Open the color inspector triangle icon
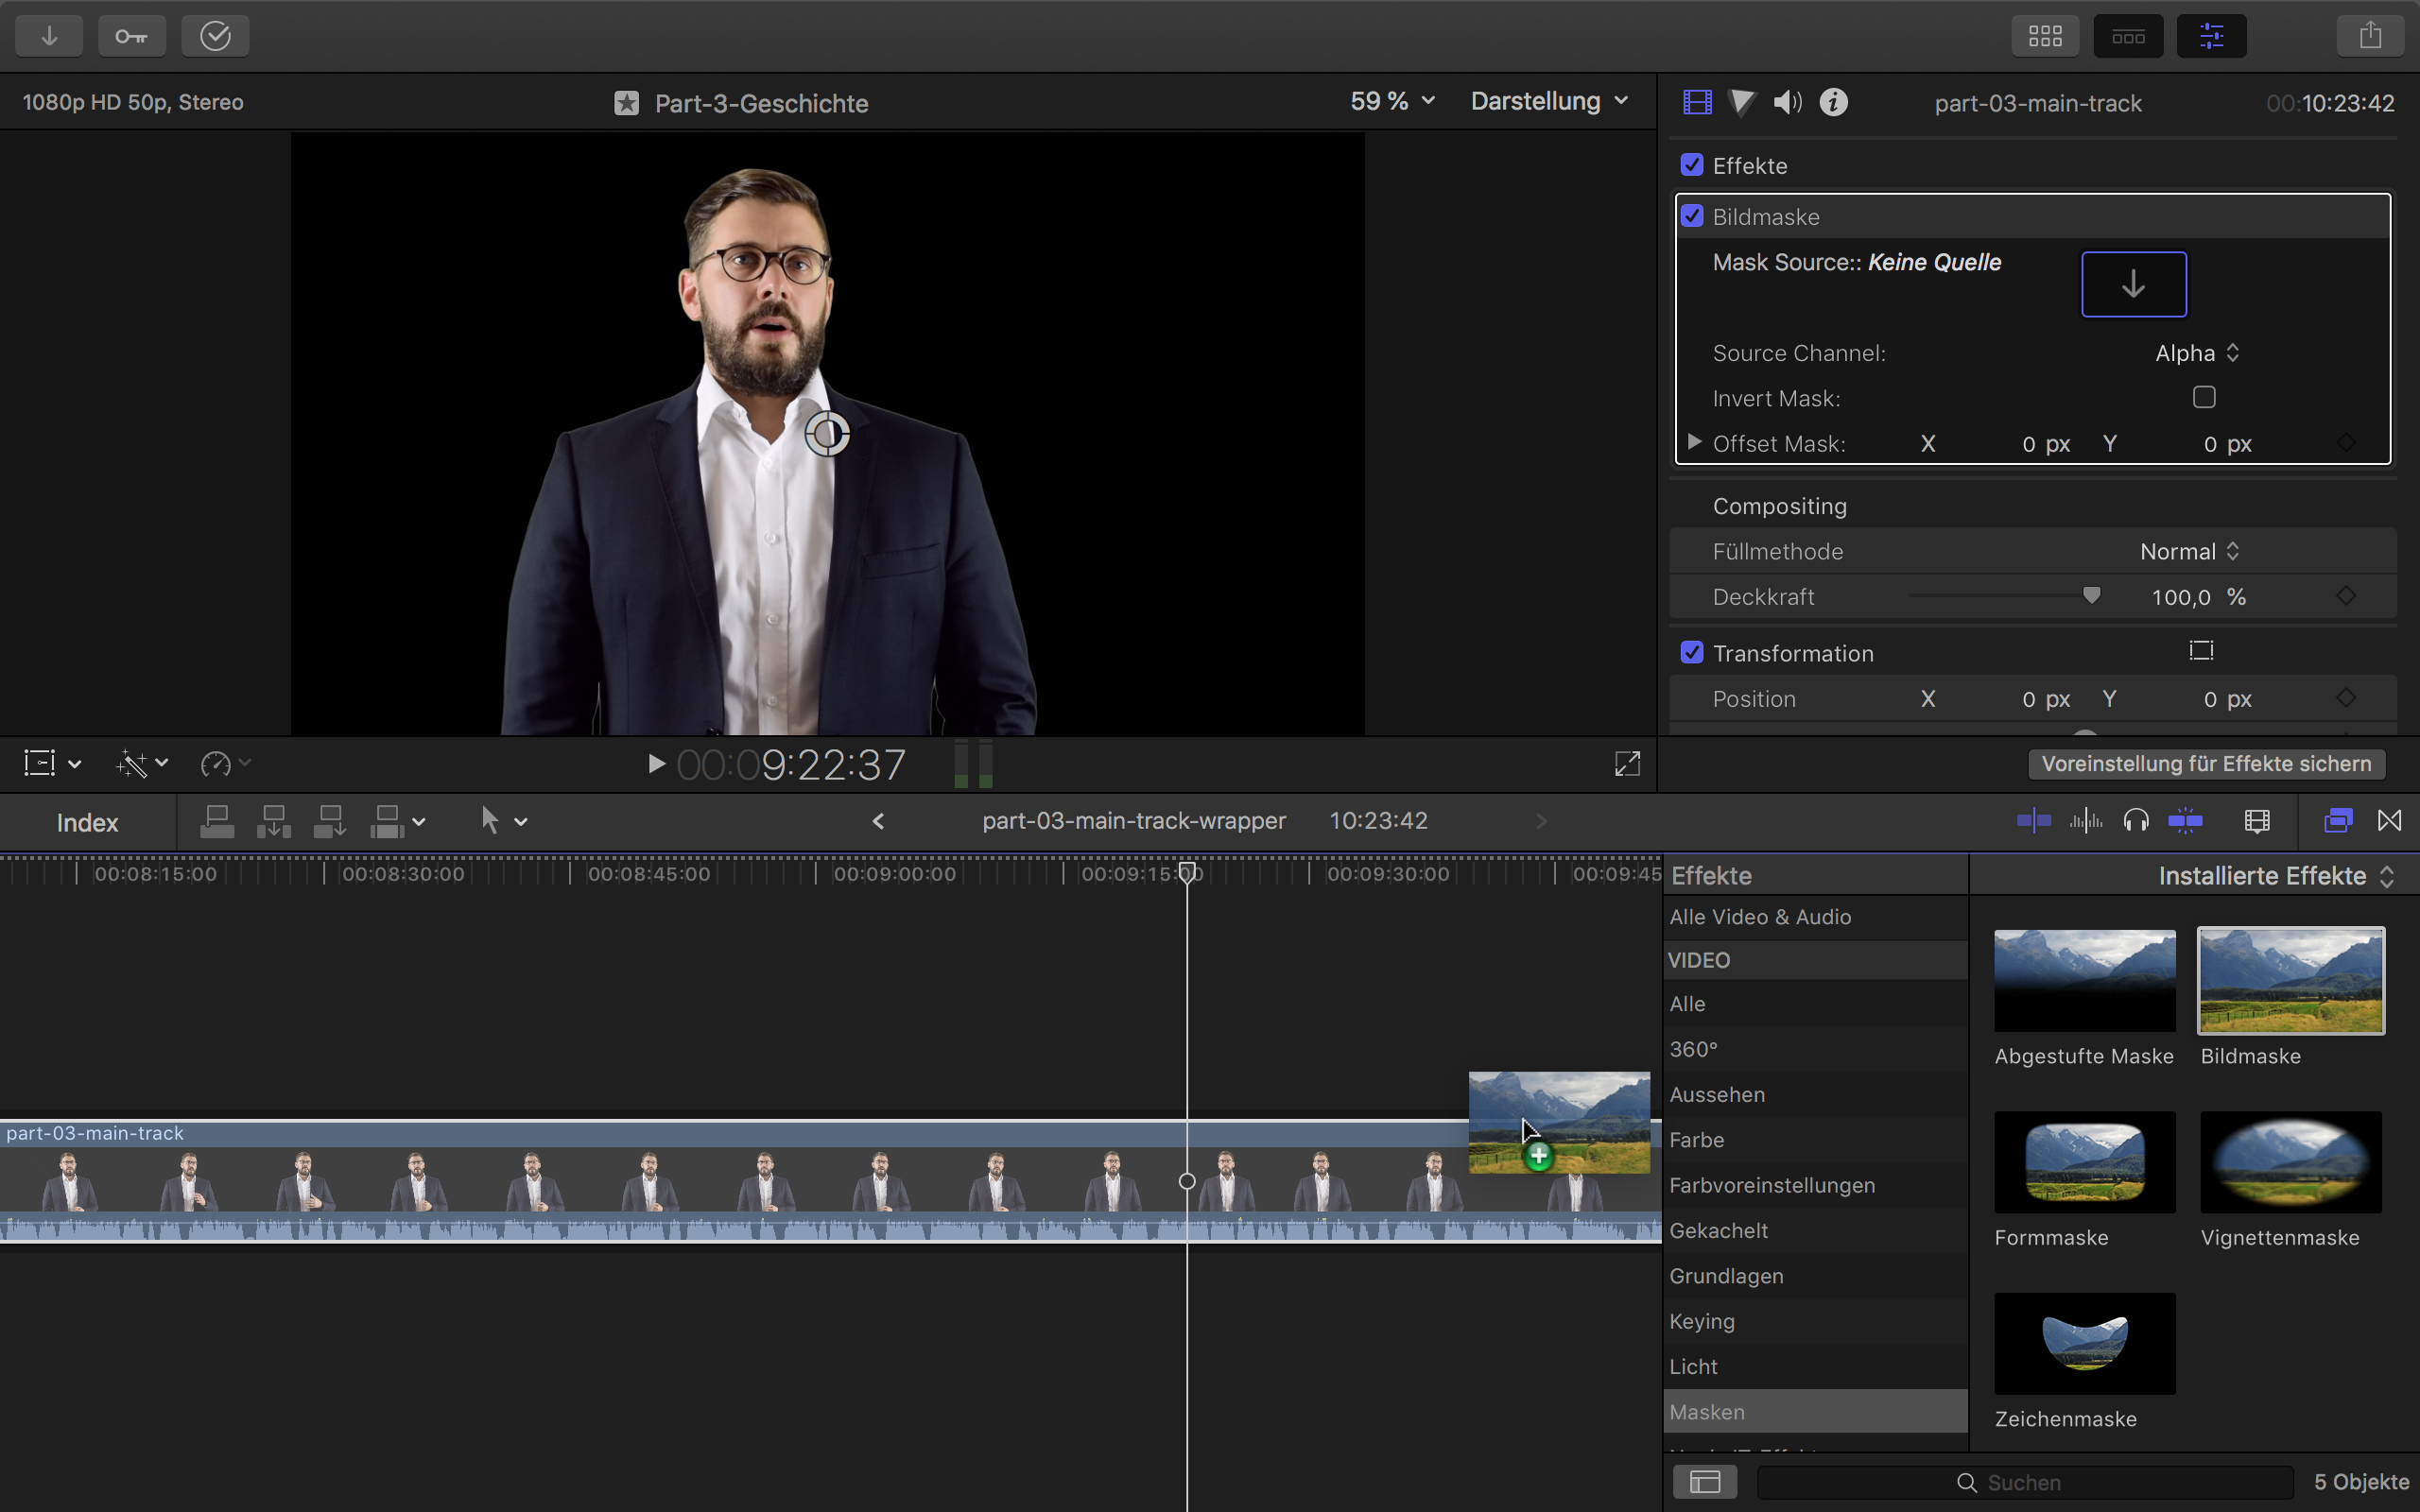 click(1742, 102)
